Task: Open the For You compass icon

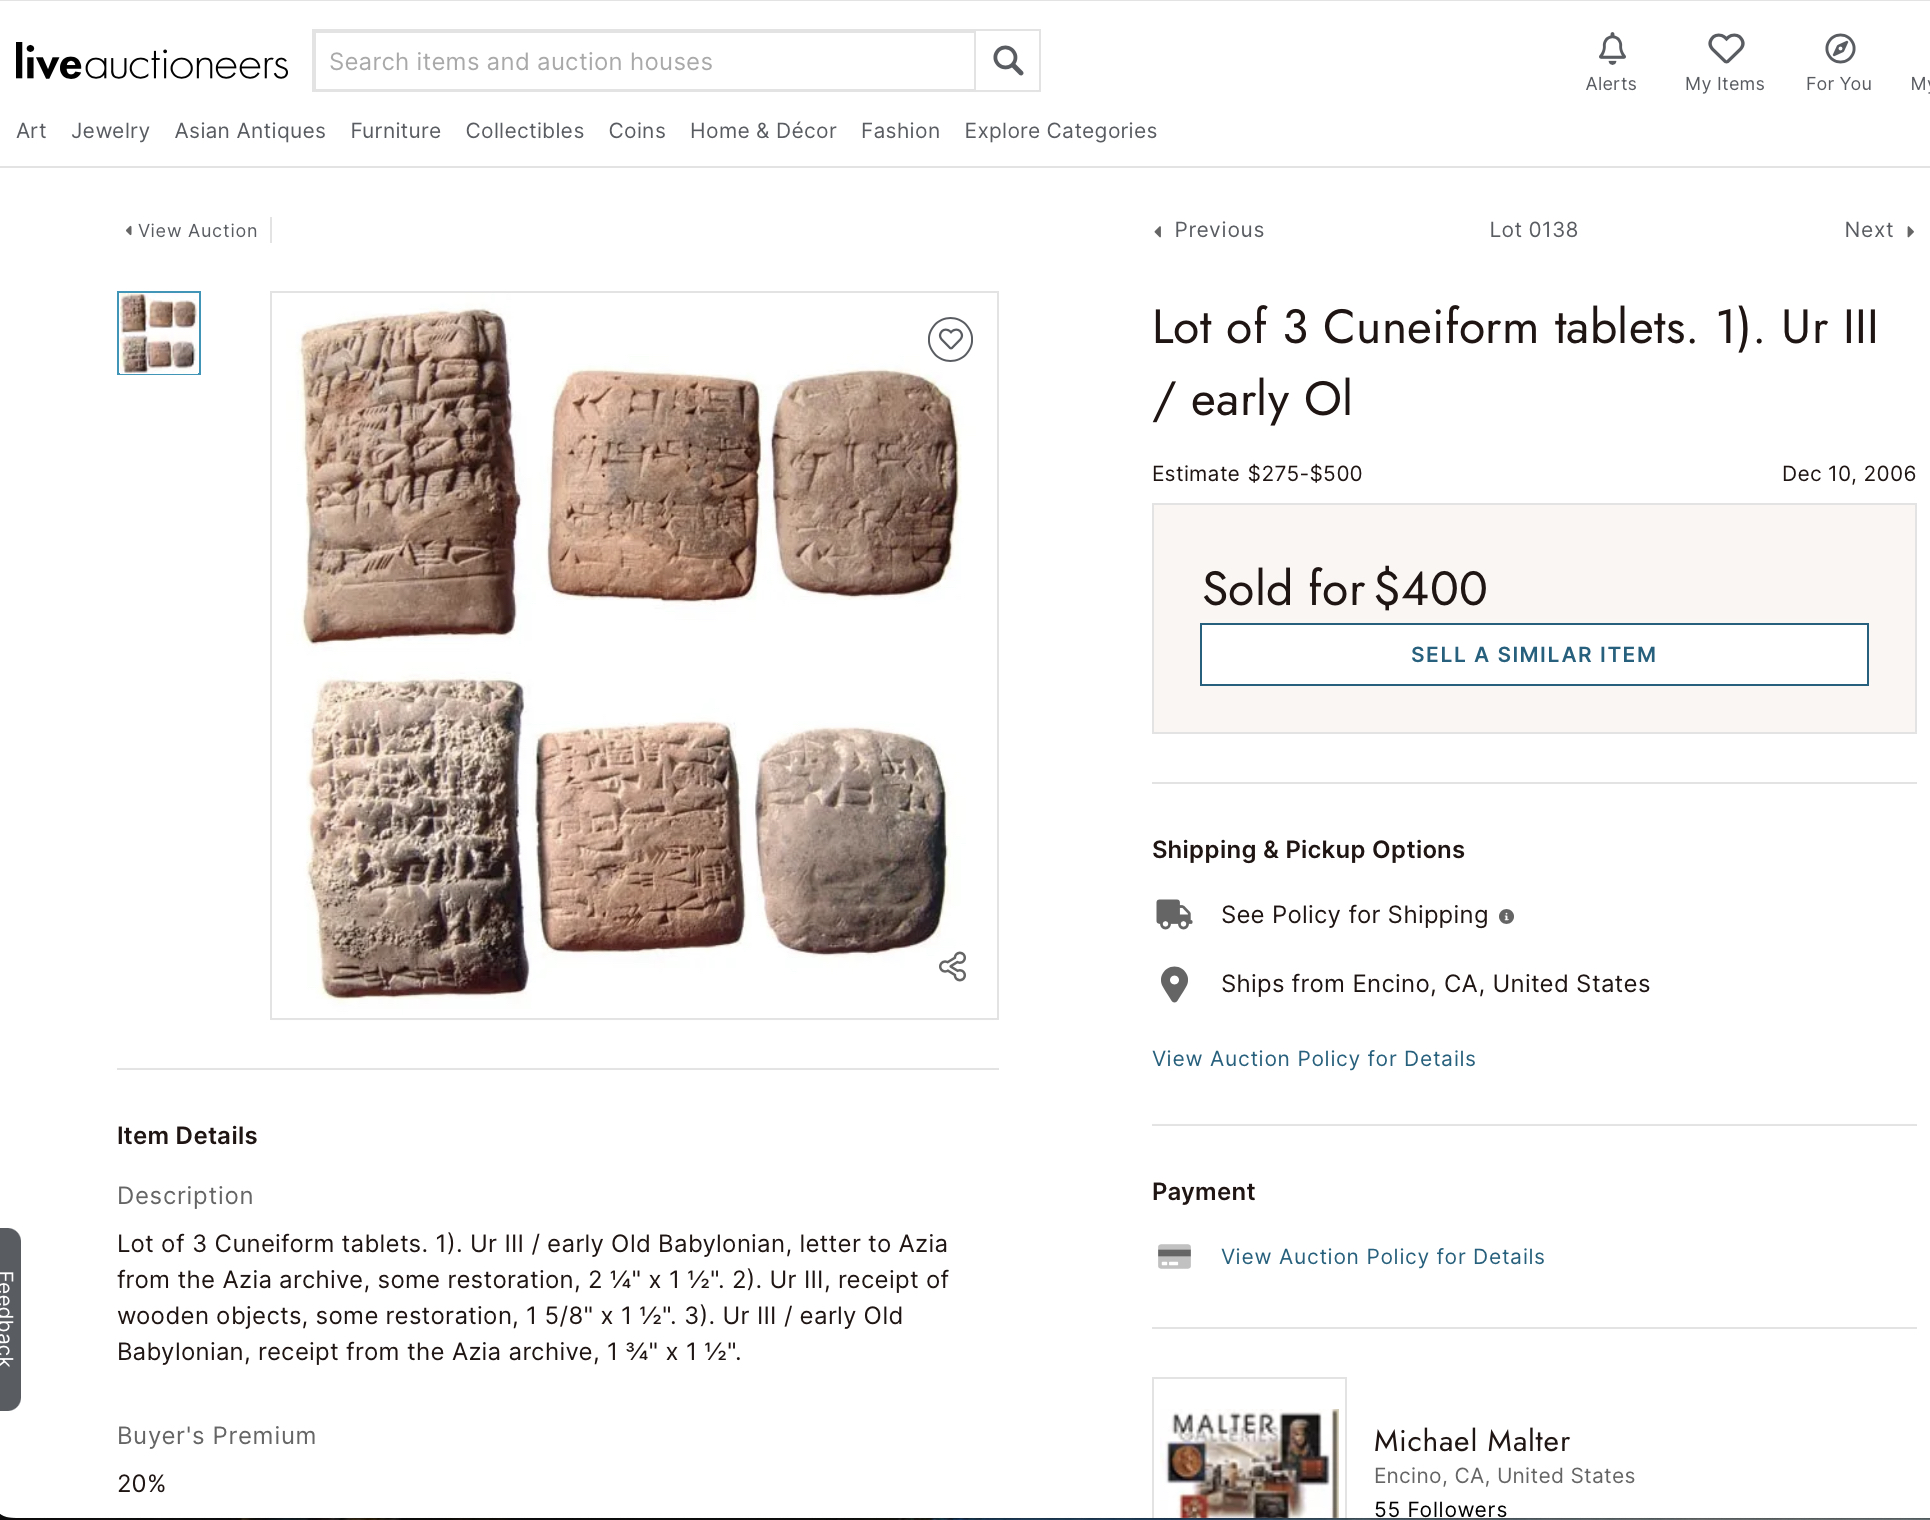Action: pos(1839,49)
